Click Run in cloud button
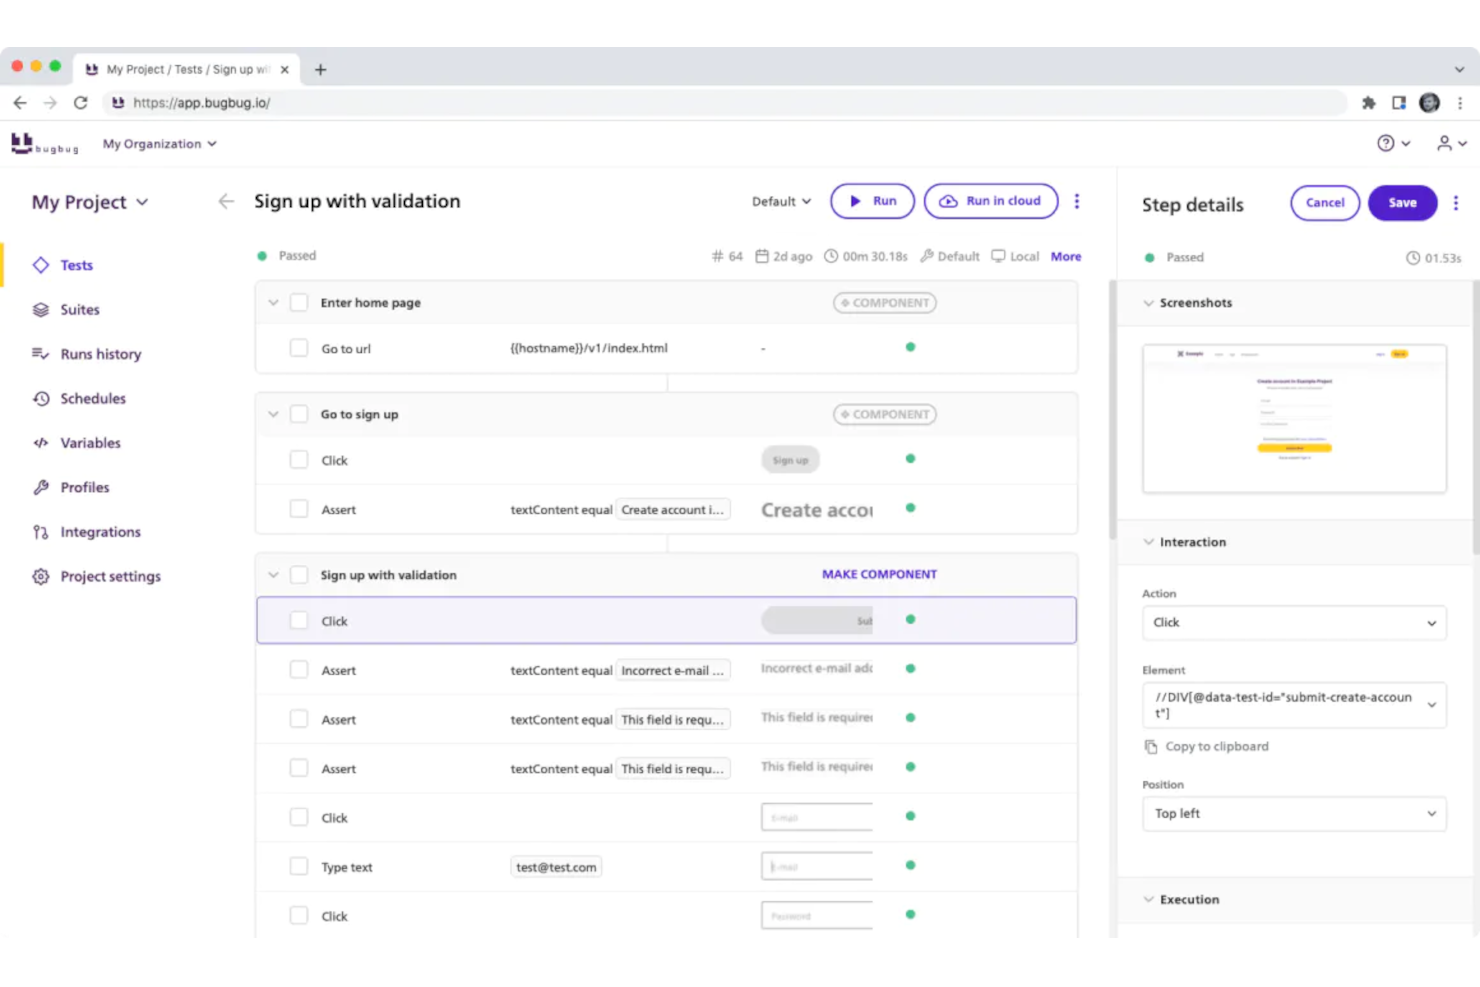 [991, 201]
